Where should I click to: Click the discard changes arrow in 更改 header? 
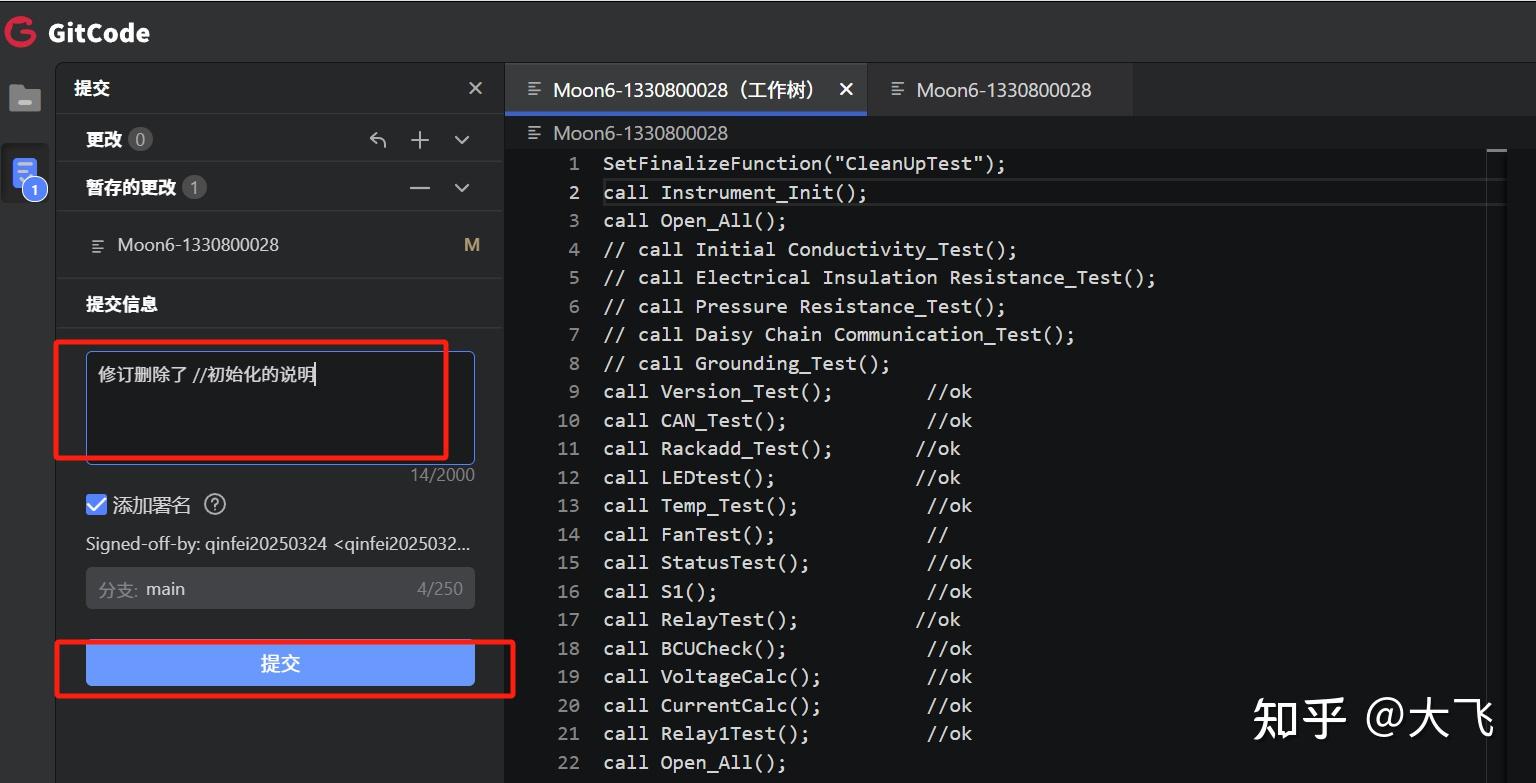[x=378, y=139]
